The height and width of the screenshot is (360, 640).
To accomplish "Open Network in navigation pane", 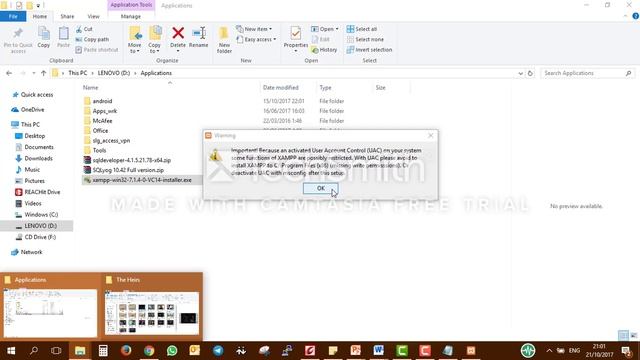I will pyautogui.click(x=27, y=252).
